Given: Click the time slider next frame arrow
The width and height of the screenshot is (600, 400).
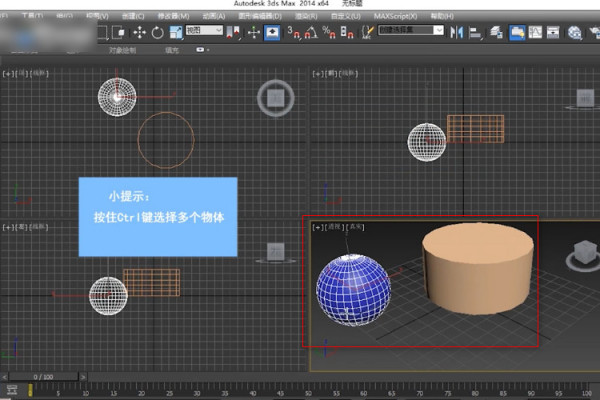Looking at the screenshot, I should click(83, 377).
